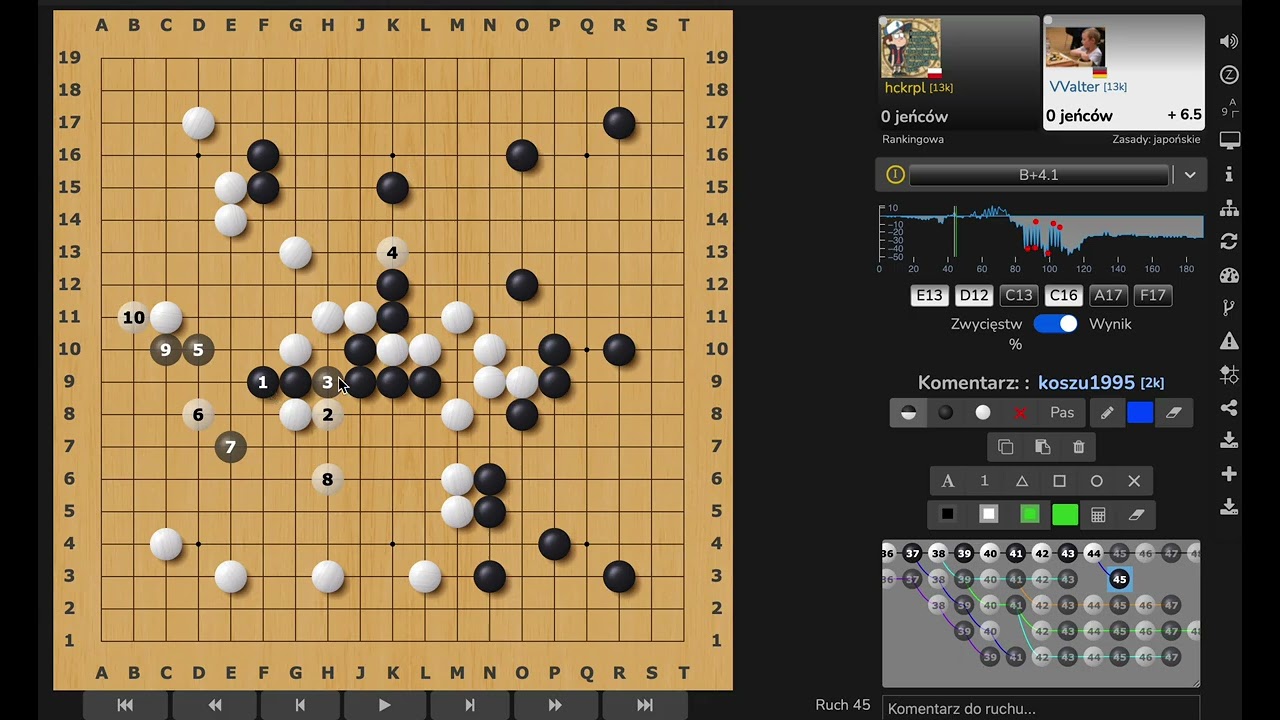This screenshot has height=720, width=1280.
Task: Click the eraser next to calculator icon
Action: click(x=1136, y=515)
